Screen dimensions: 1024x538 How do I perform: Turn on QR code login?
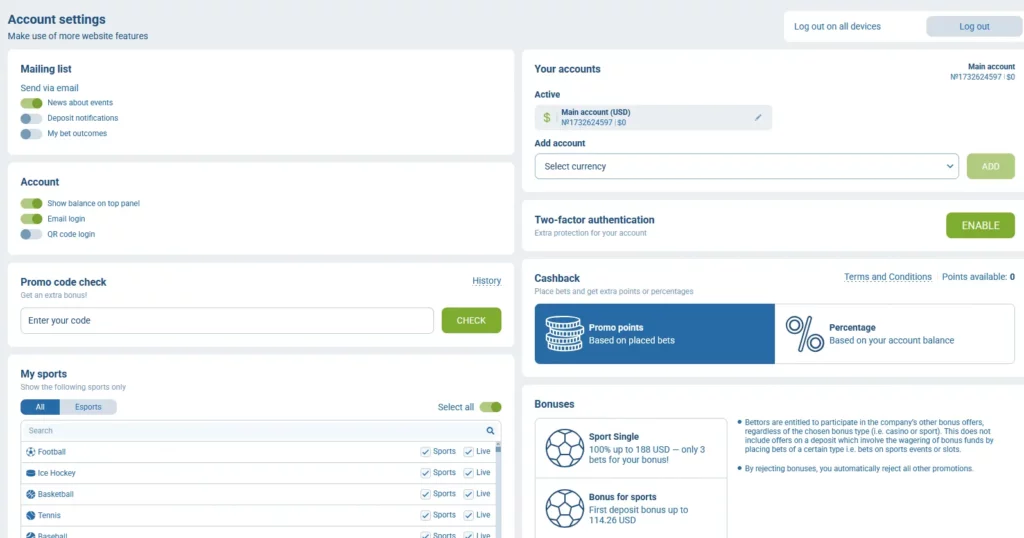[x=31, y=234]
